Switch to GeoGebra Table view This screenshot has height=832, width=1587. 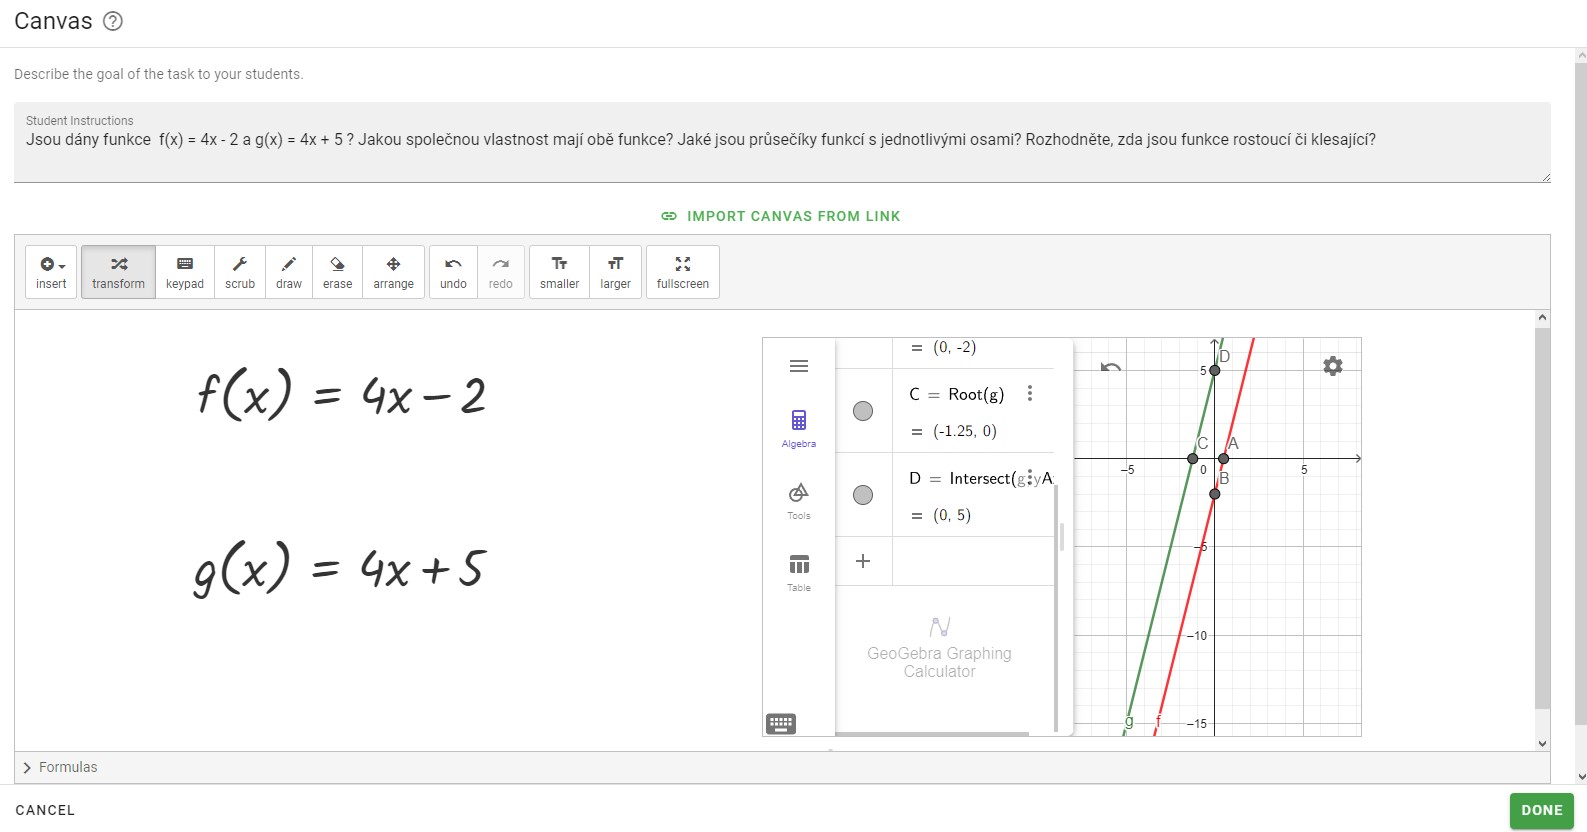pyautogui.click(x=799, y=572)
